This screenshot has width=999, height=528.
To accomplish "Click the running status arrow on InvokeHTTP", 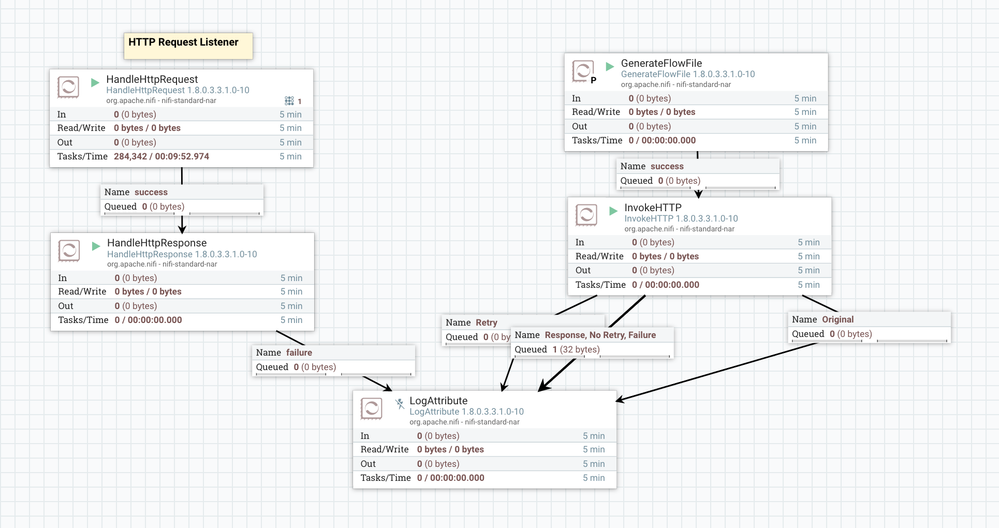I will click(x=613, y=210).
